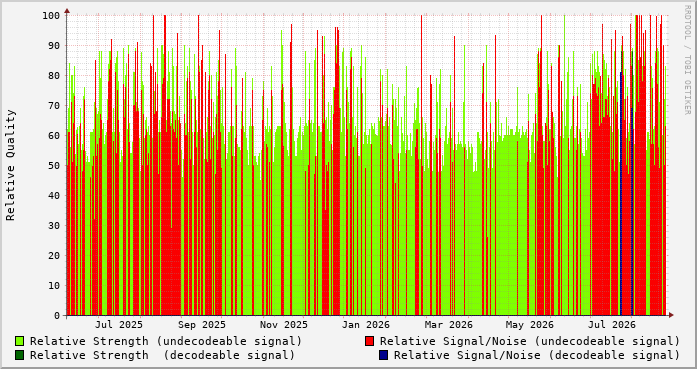Click the Sep 2025 x-axis label
The width and height of the screenshot is (697, 369).
pos(202,325)
